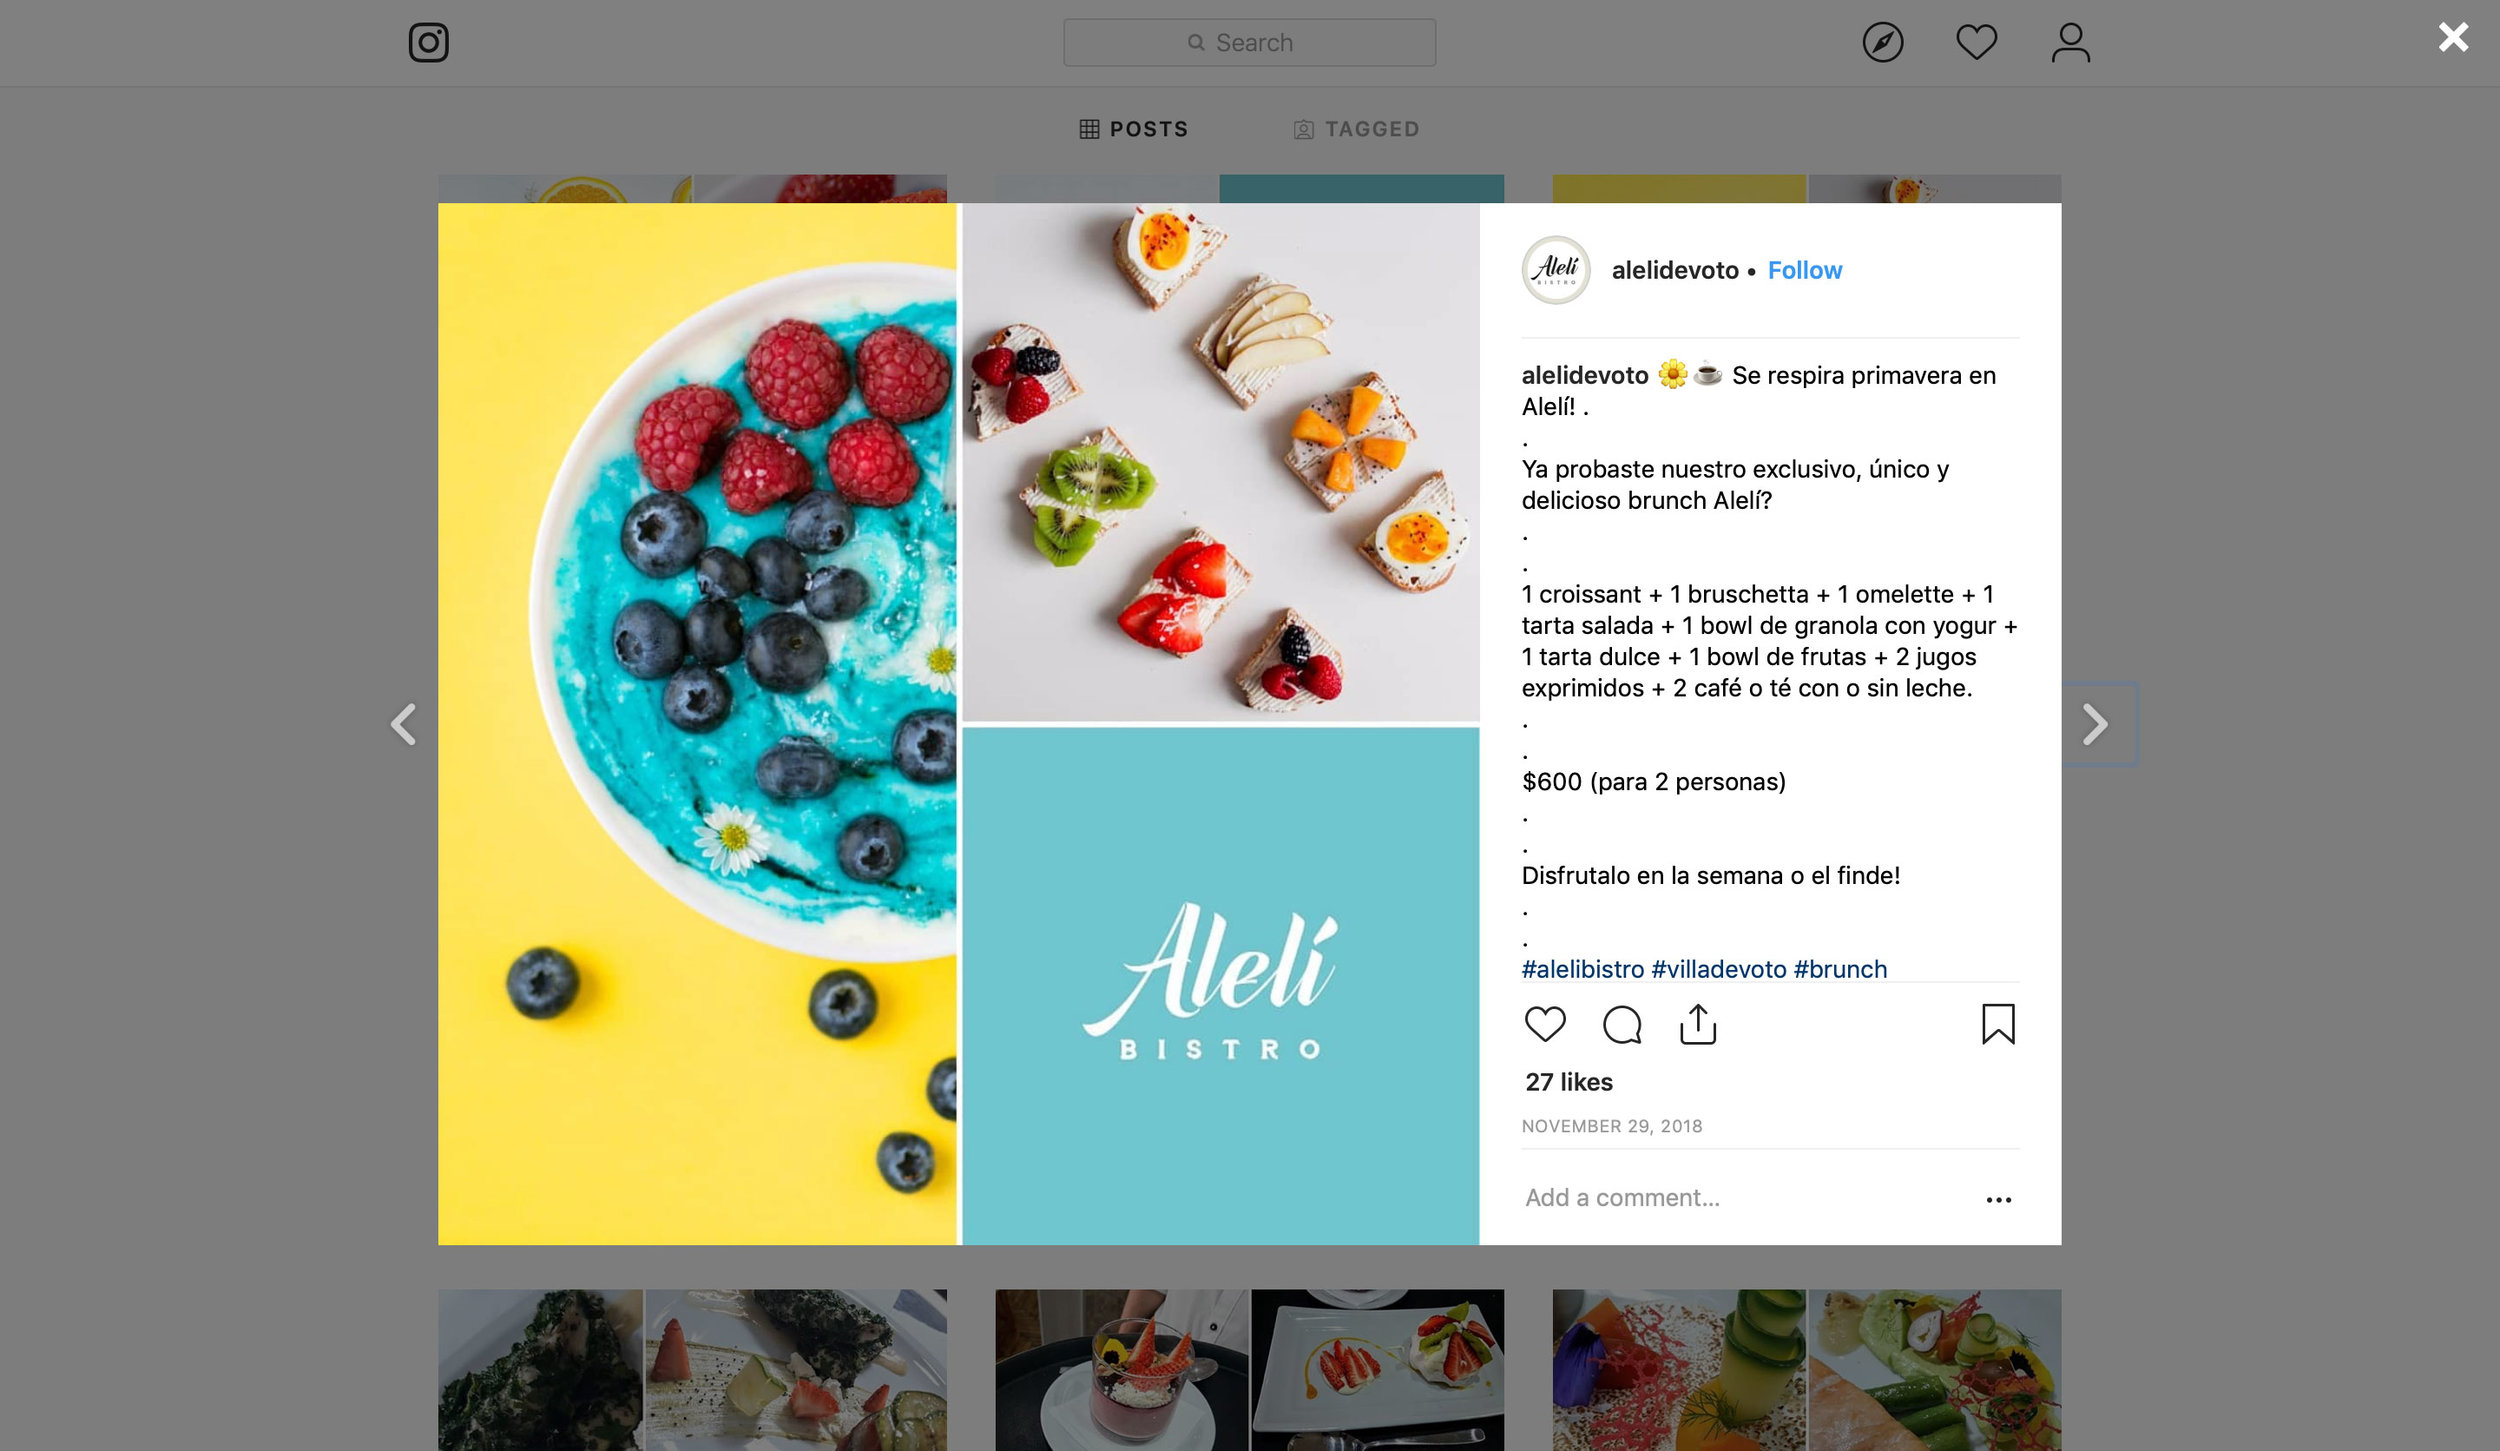Go to the next post arrow
Screen dimensions: 2500x1451
point(2095,725)
